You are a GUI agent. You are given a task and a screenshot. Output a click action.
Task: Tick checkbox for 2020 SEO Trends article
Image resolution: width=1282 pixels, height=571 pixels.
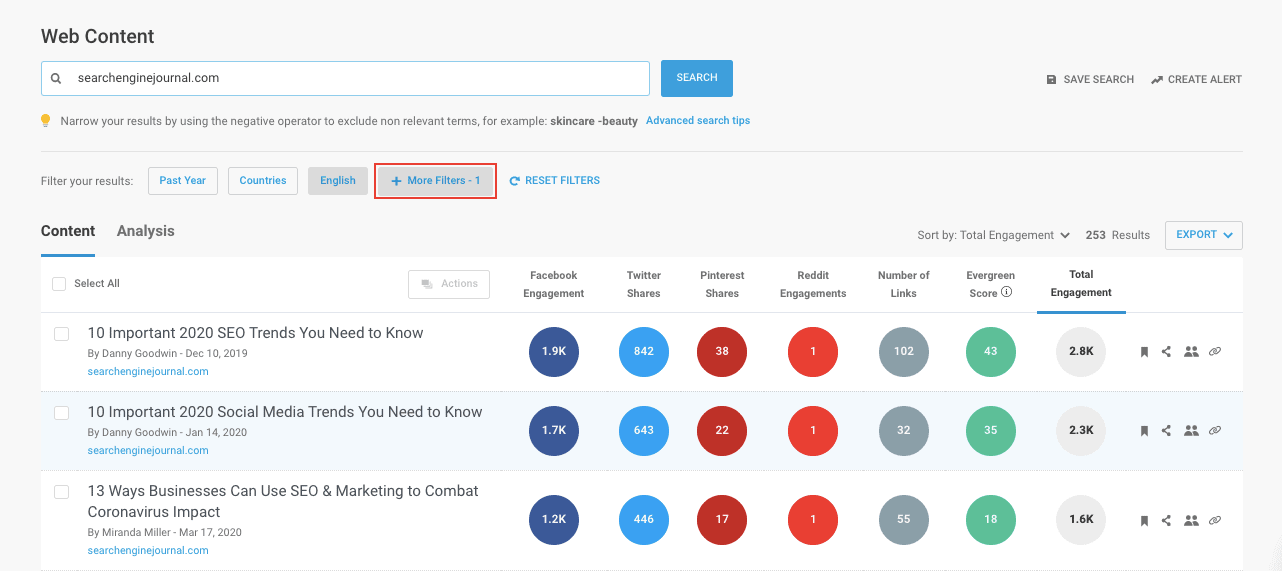[62, 334]
